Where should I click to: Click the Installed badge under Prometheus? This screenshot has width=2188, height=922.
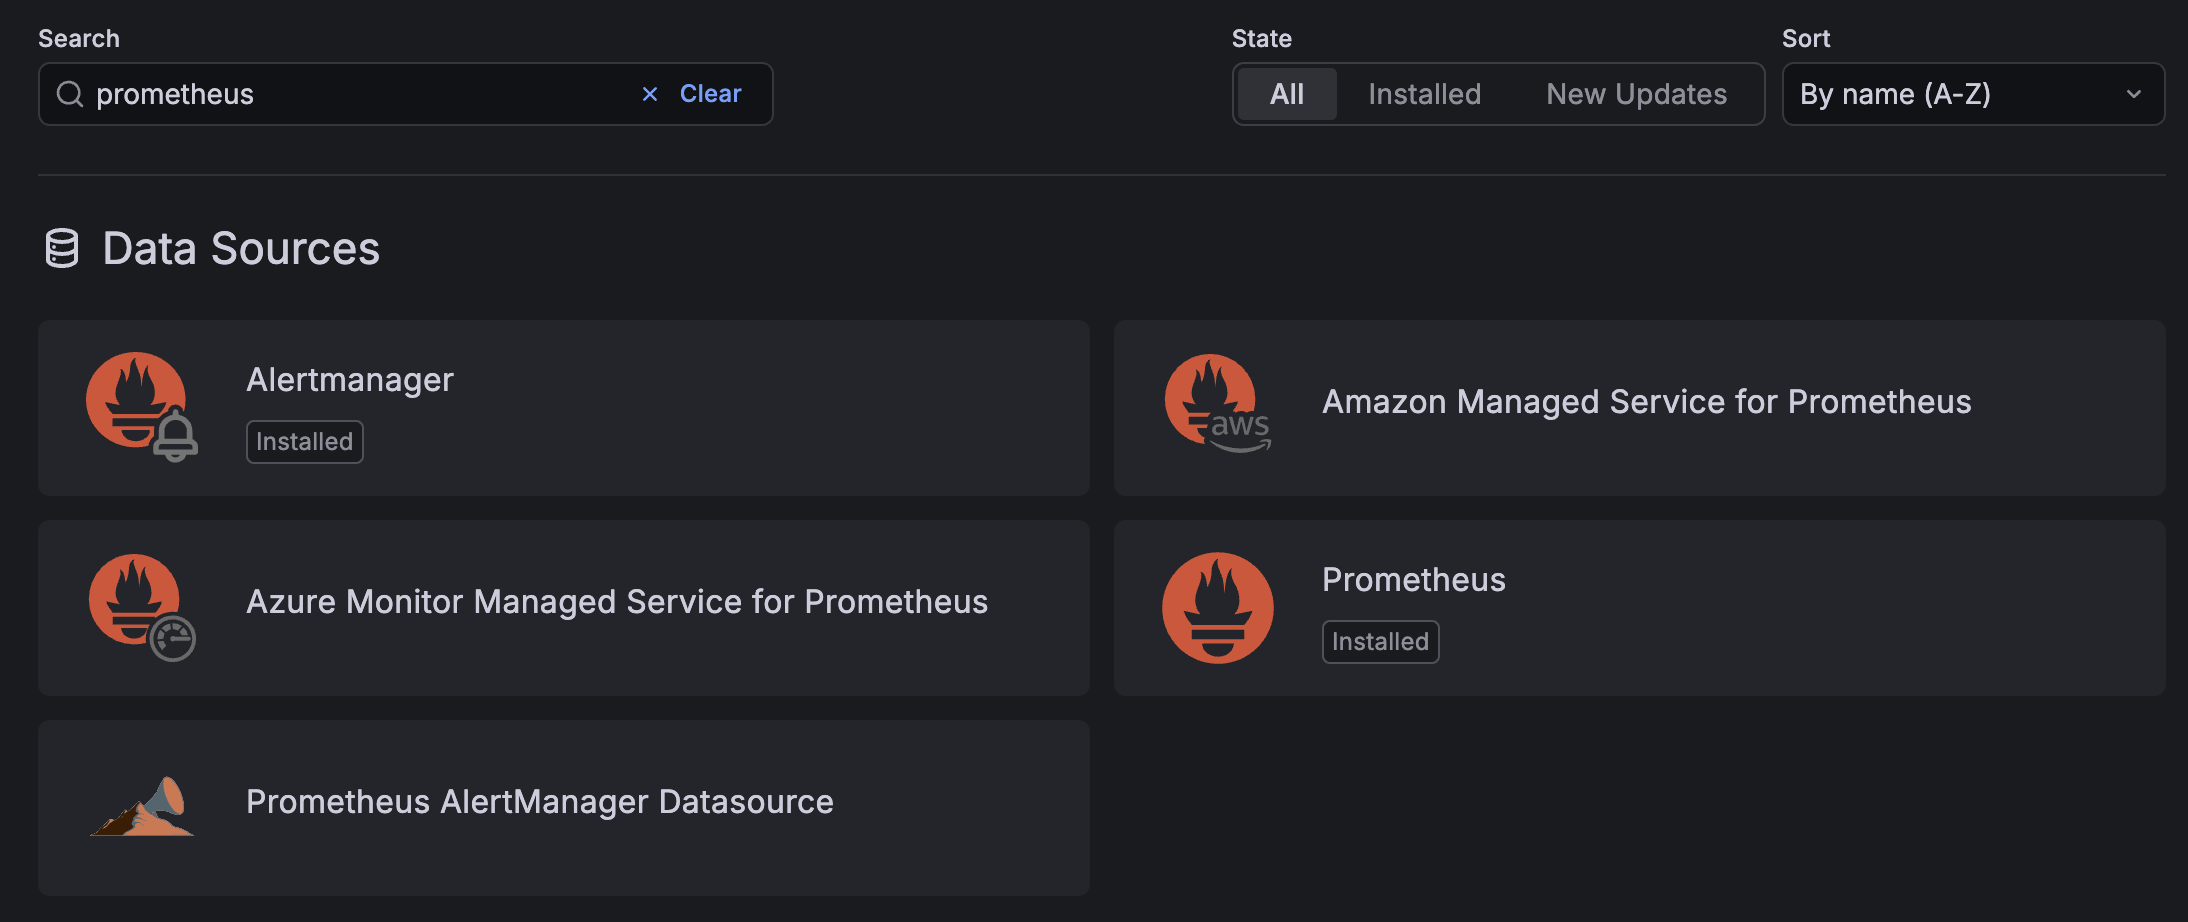click(x=1381, y=642)
